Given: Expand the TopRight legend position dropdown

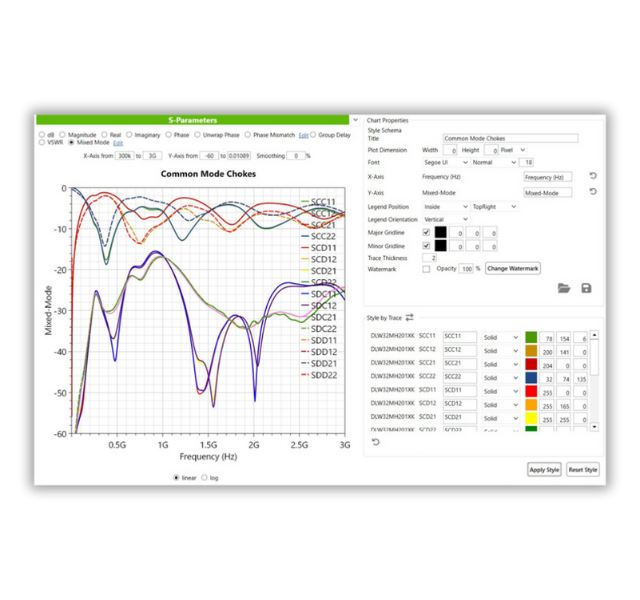Looking at the screenshot, I should (495, 206).
